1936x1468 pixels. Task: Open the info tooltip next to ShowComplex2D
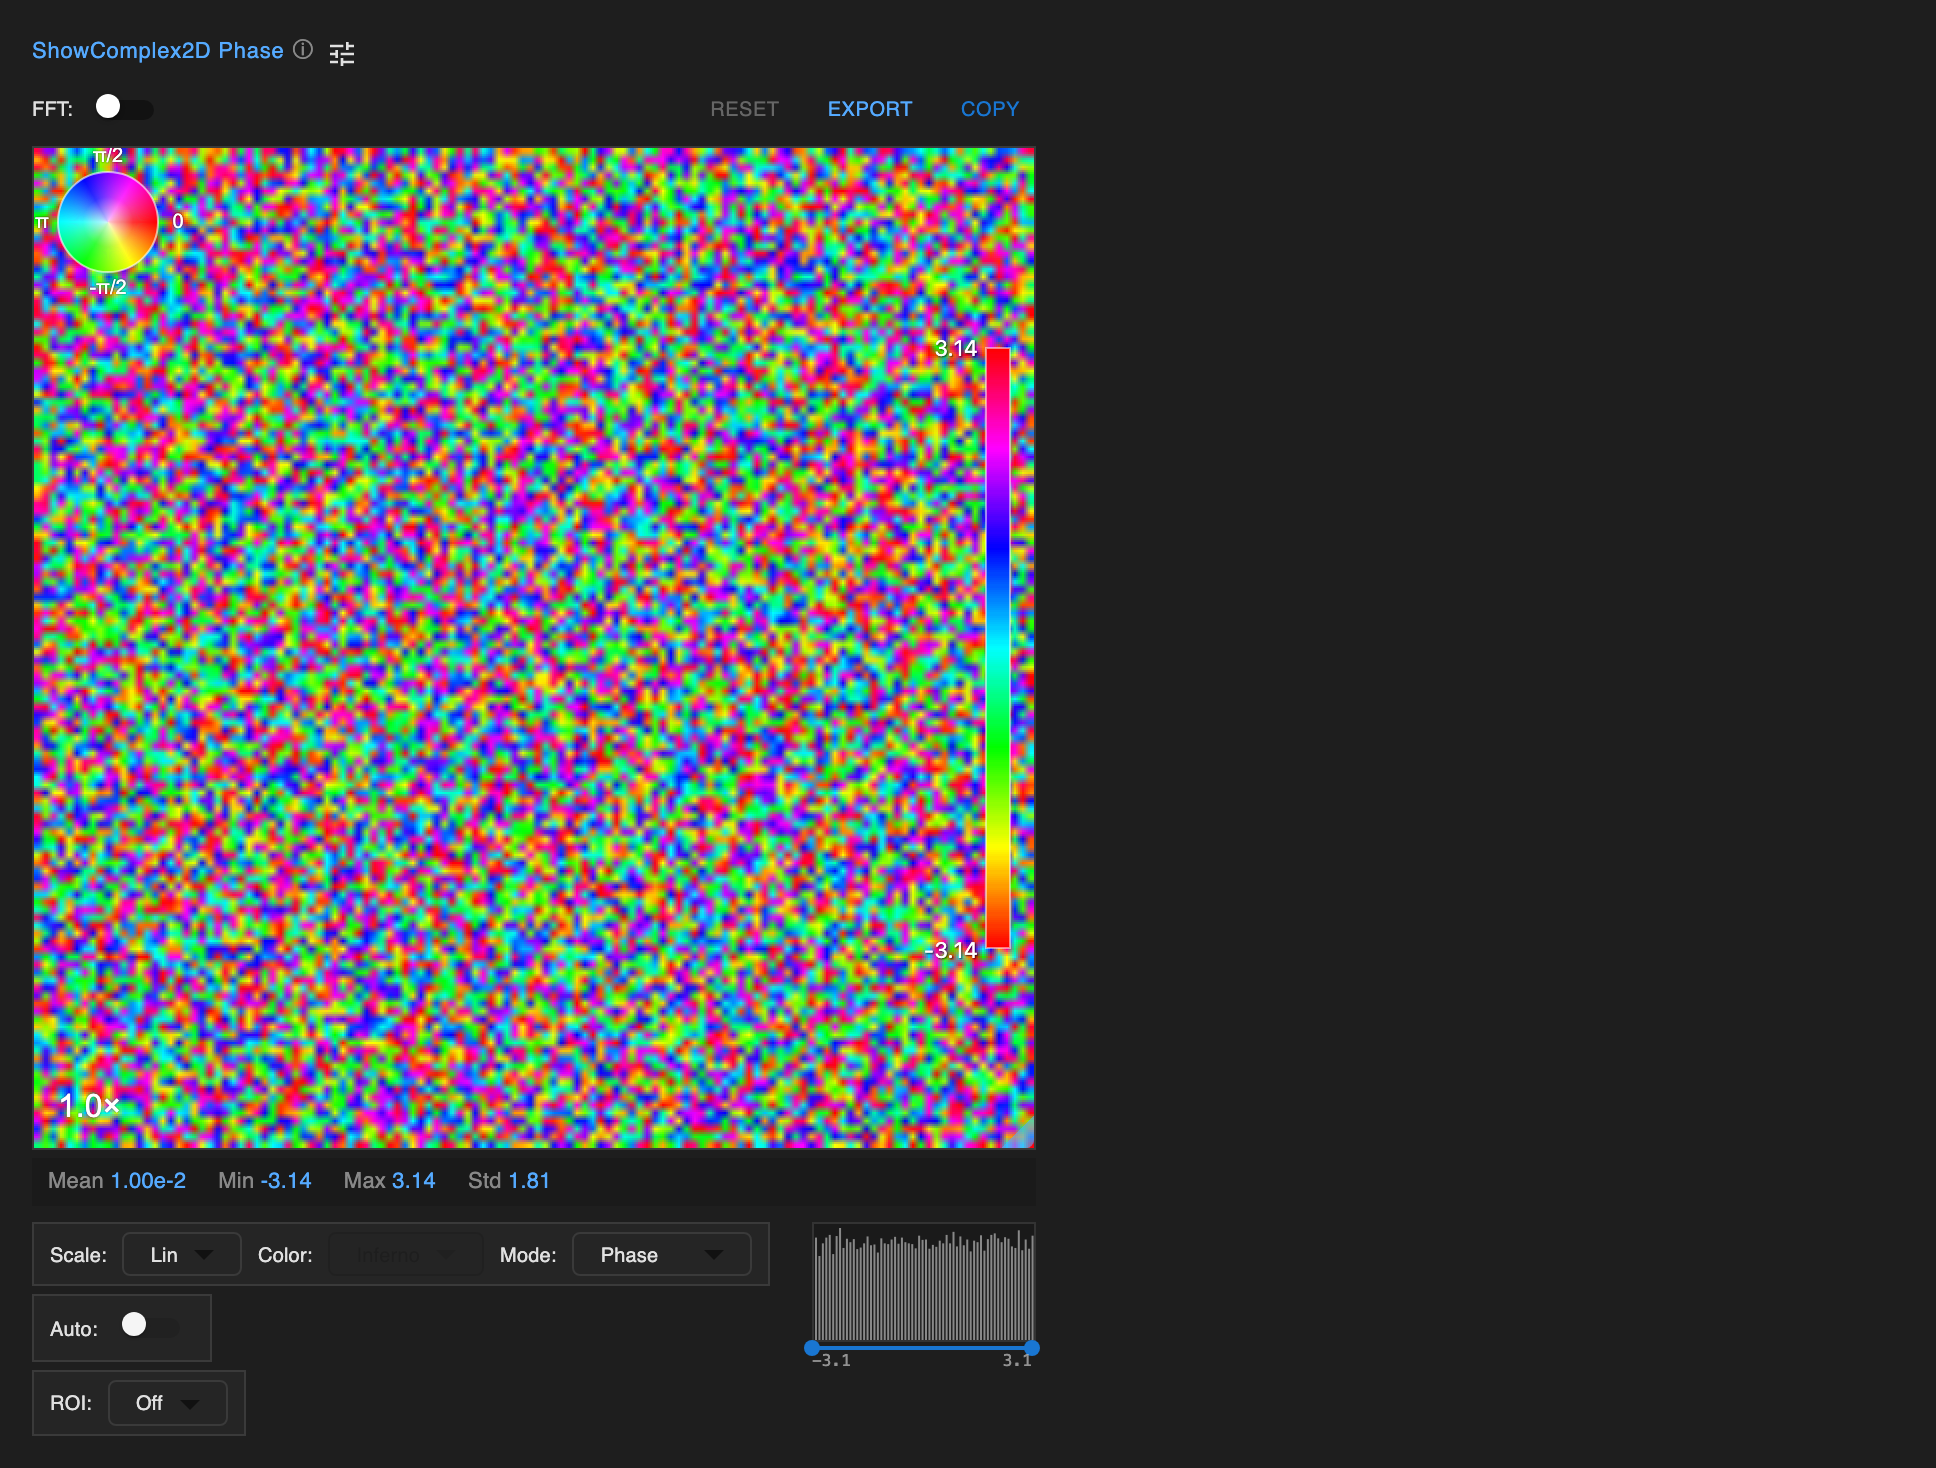point(302,50)
